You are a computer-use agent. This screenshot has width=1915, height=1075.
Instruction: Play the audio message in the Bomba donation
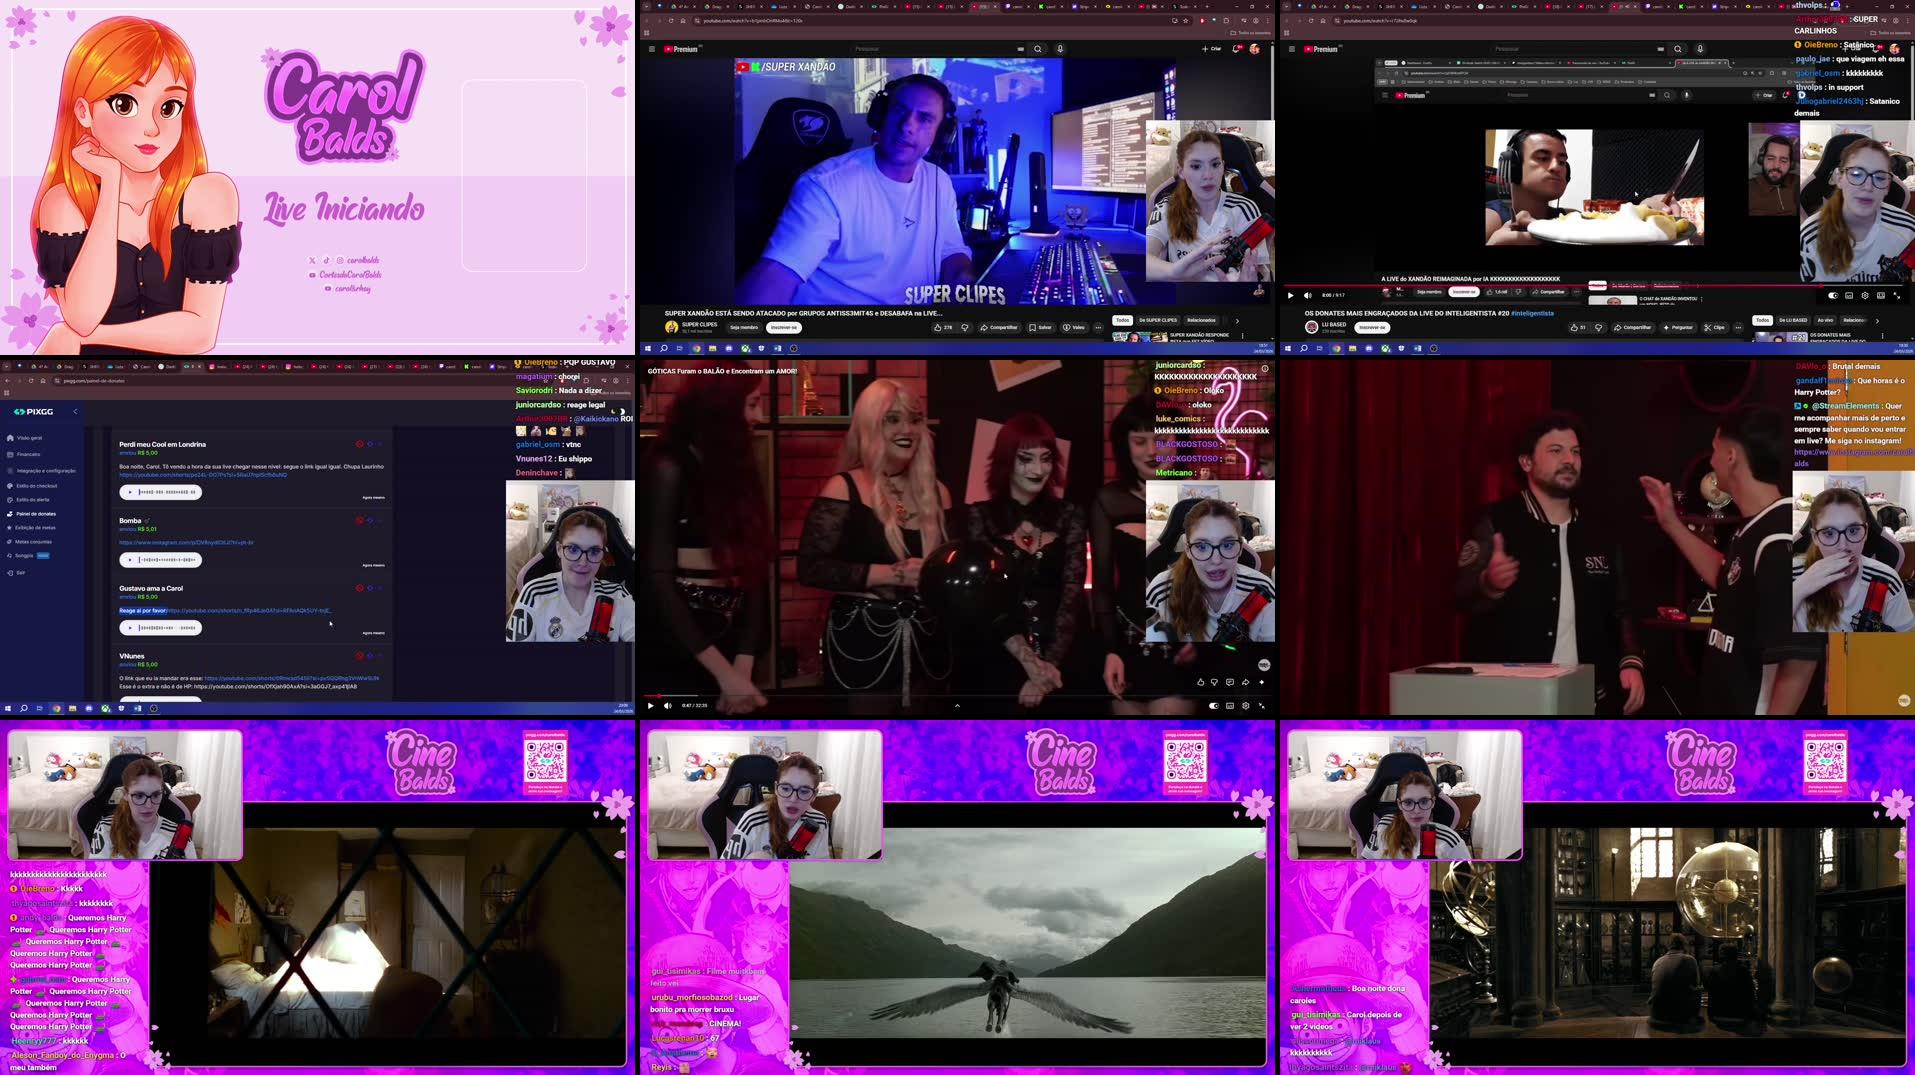coord(130,560)
